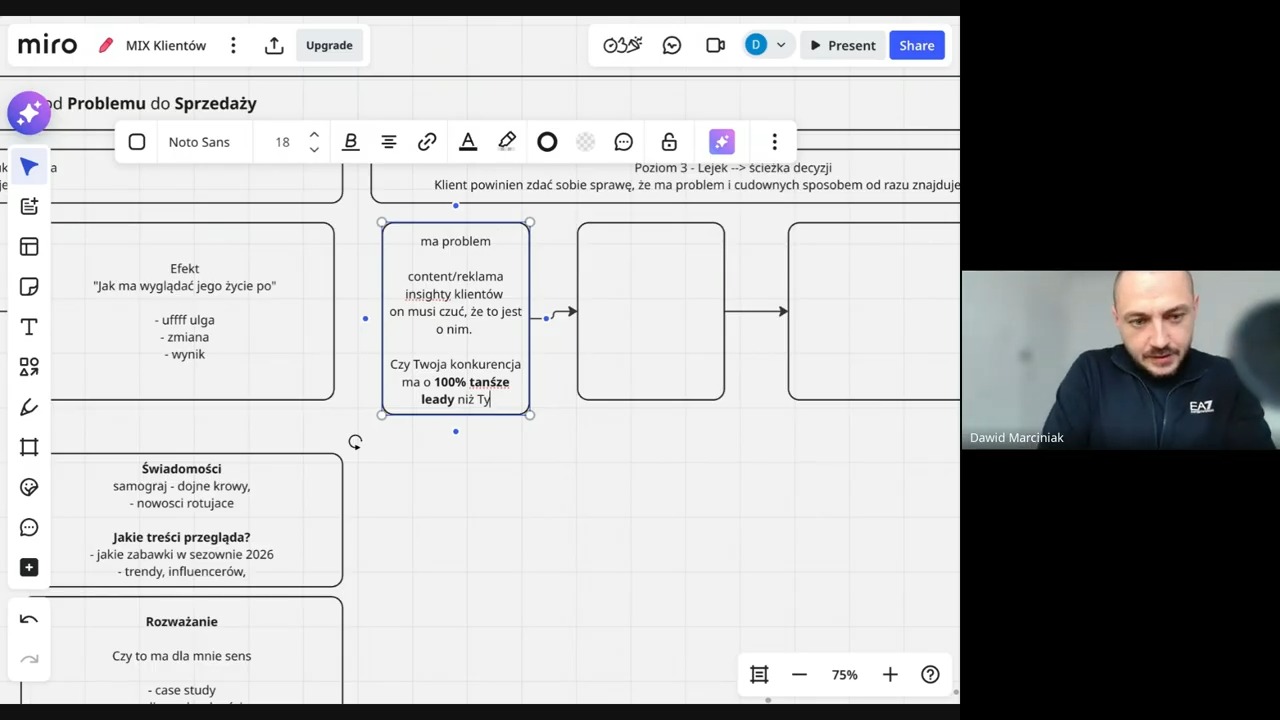Expand the user avatar dropdown arrow
The height and width of the screenshot is (720, 1280).
pos(781,45)
